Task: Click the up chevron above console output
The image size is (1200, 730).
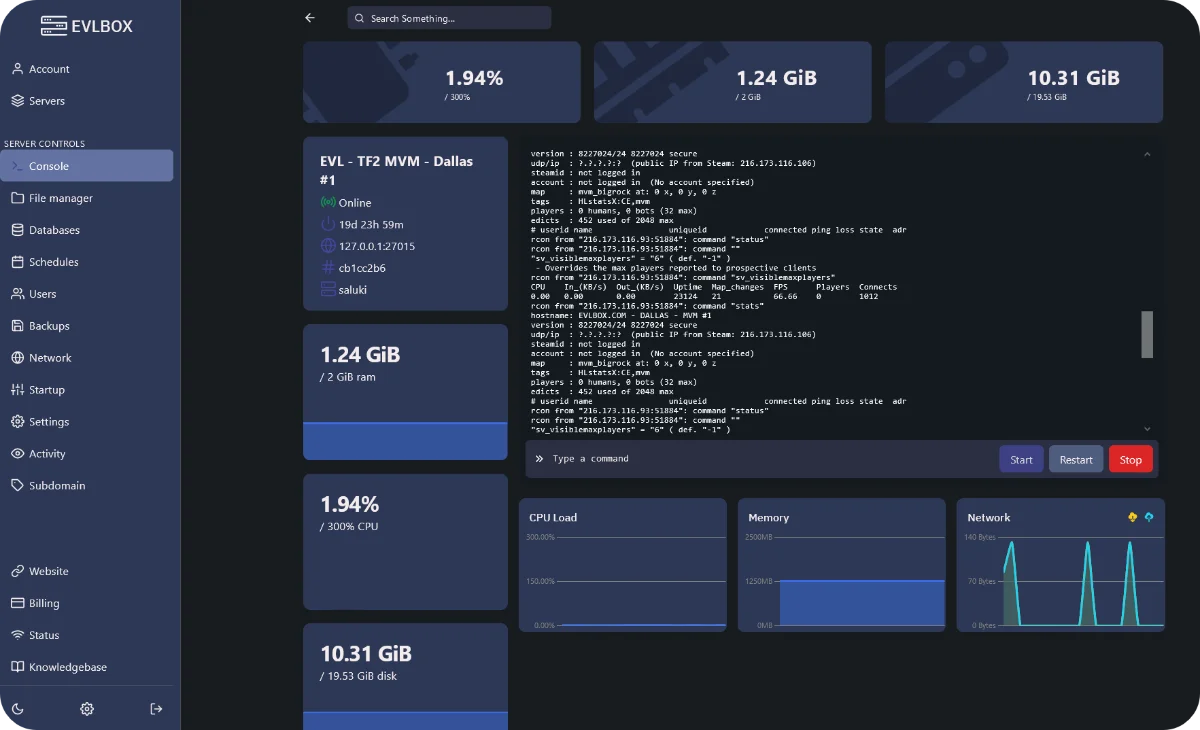Action: pos(1147,154)
